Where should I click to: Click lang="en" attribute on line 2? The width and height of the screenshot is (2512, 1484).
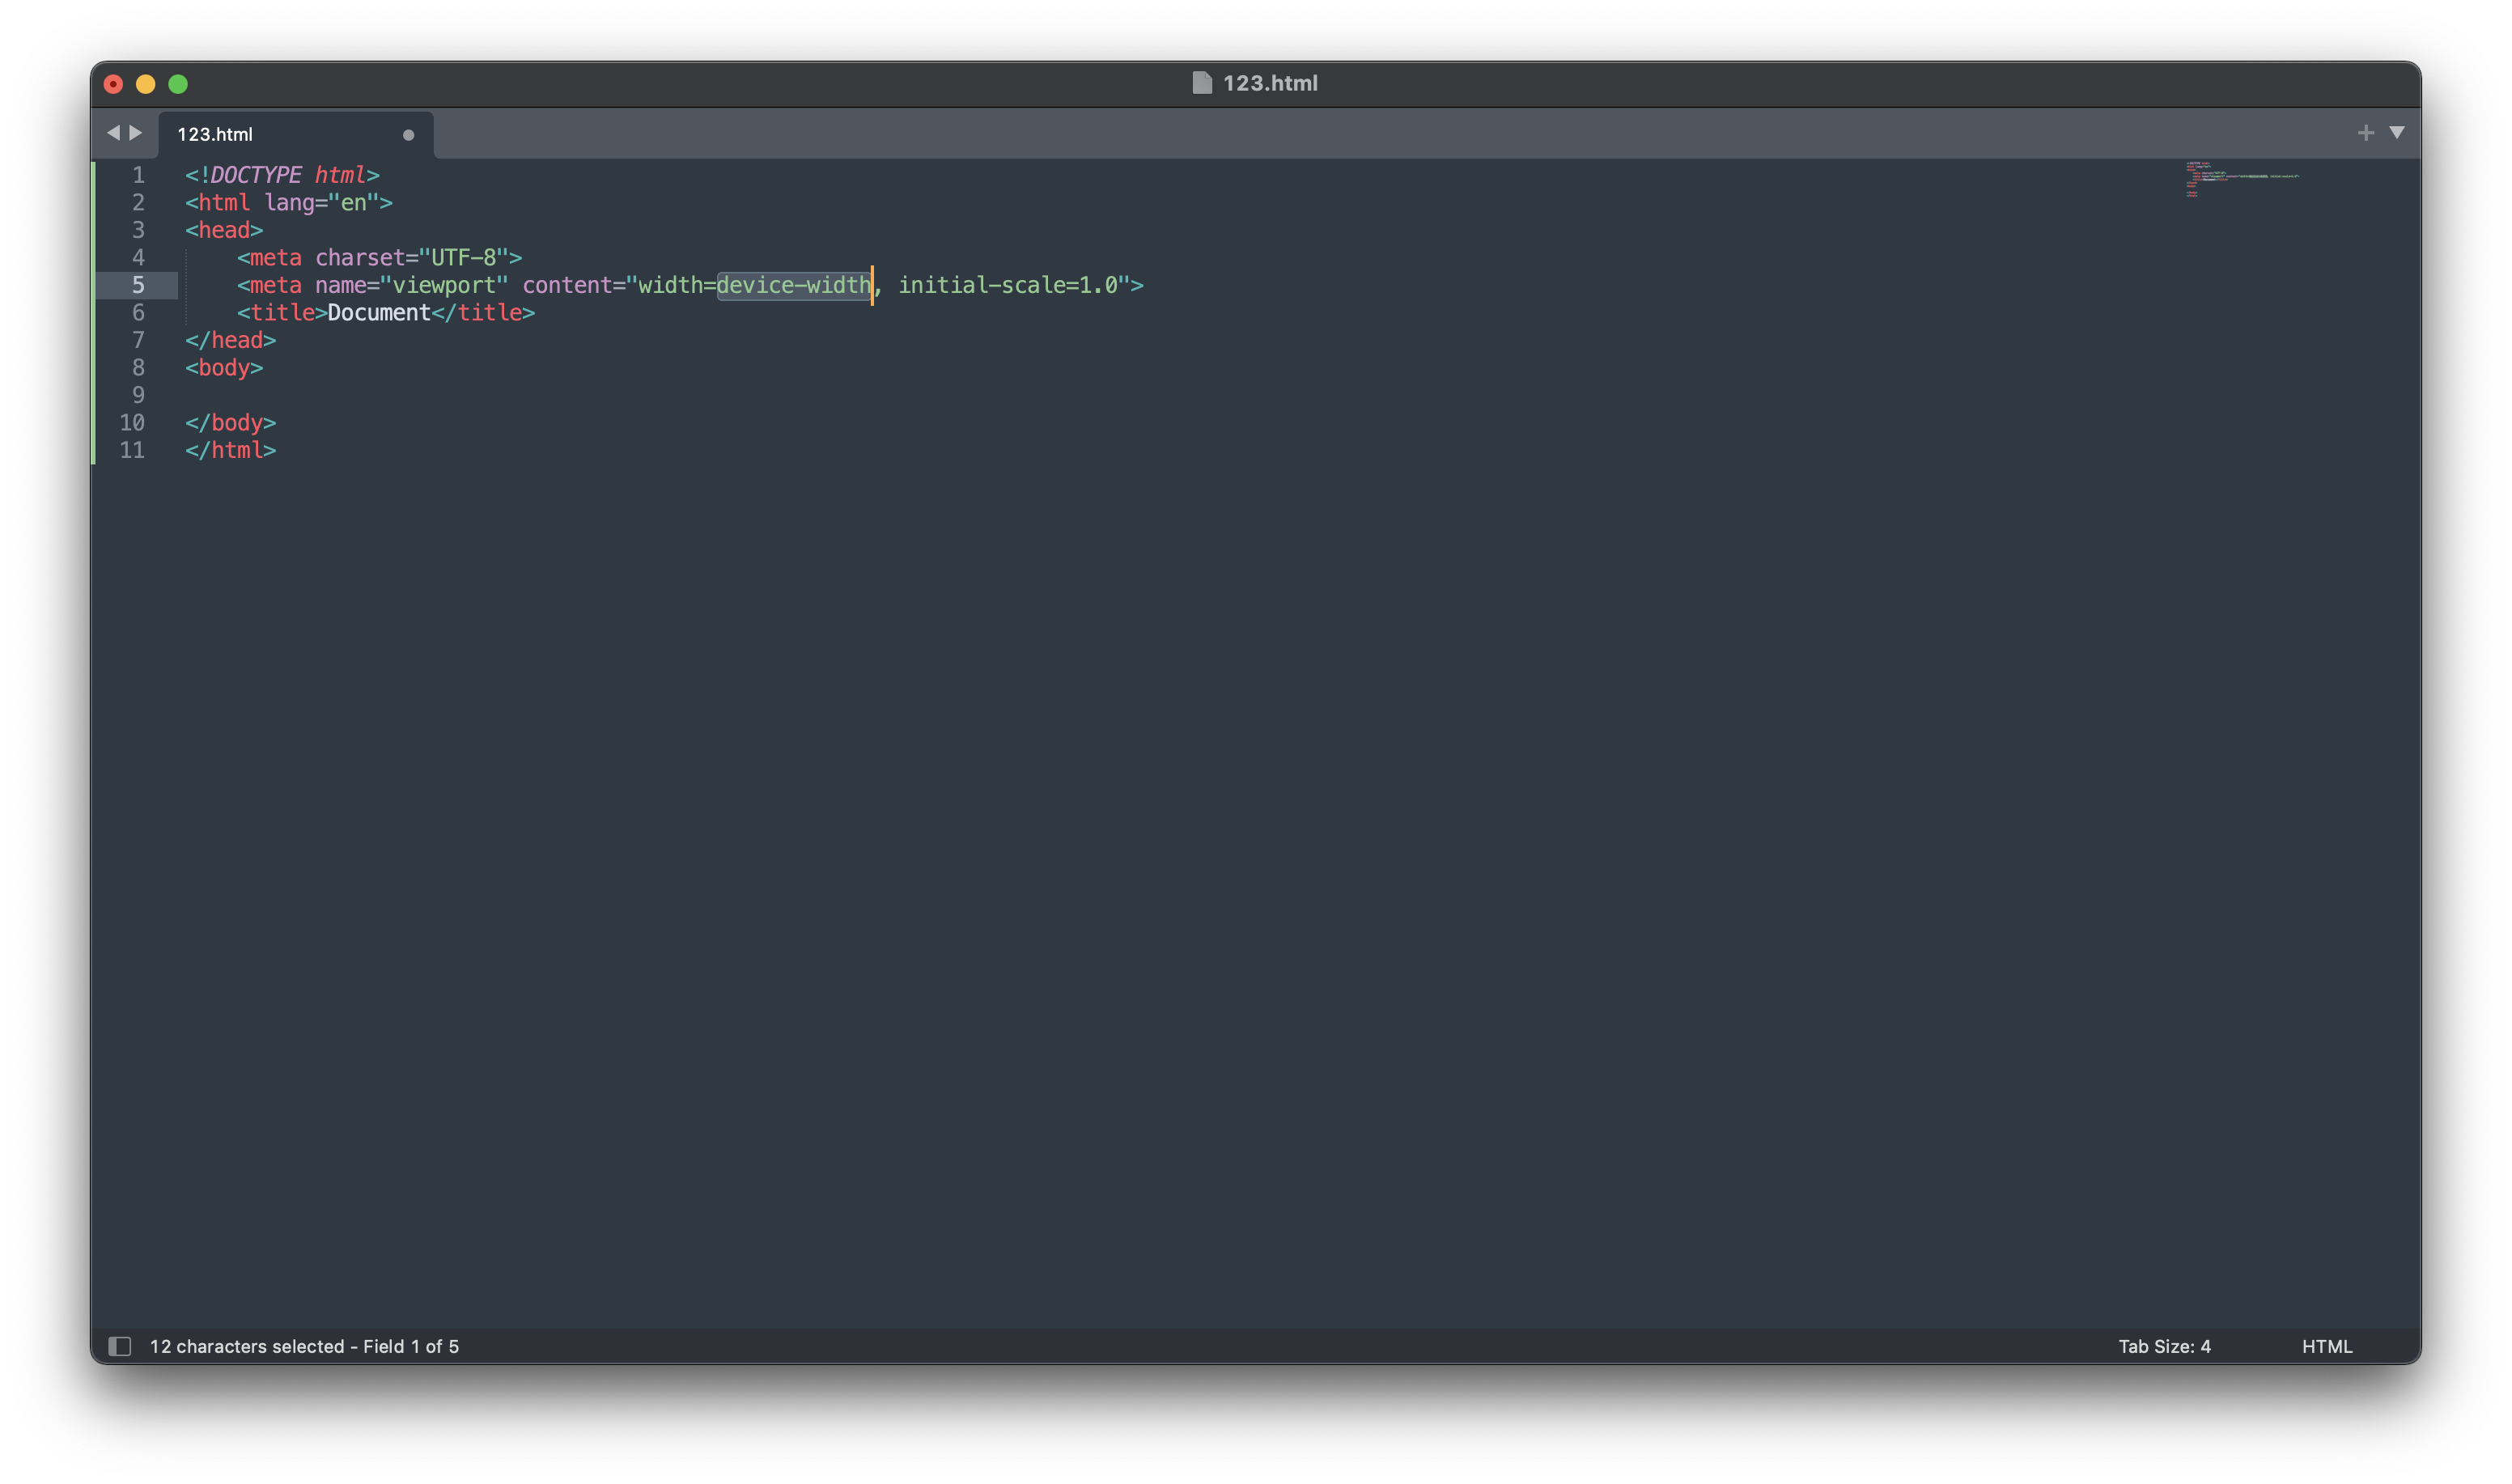coord(322,202)
